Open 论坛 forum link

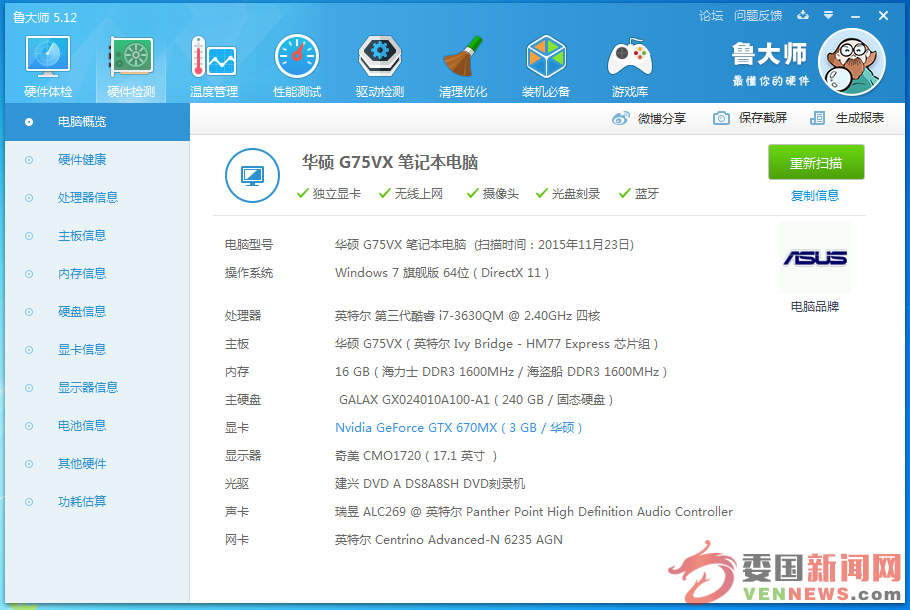click(711, 16)
